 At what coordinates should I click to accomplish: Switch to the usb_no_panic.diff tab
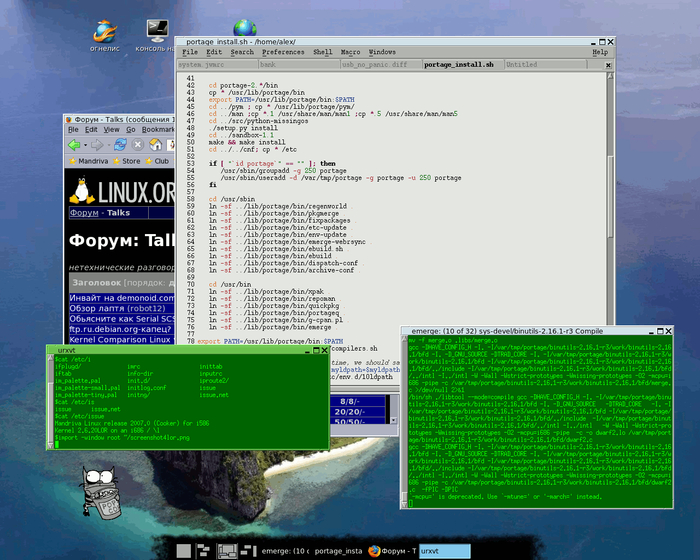(381, 65)
